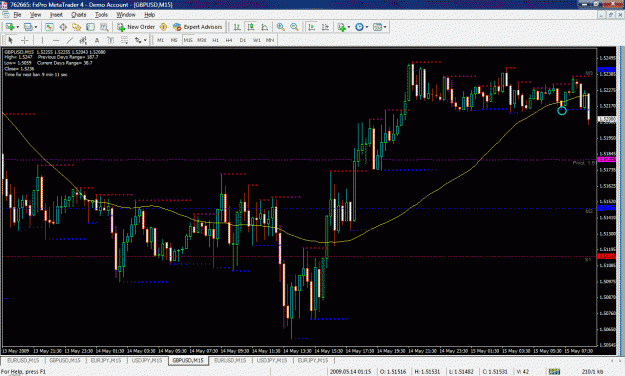Show the Terminal panel
Screen dimensions: 625x376
point(90,27)
